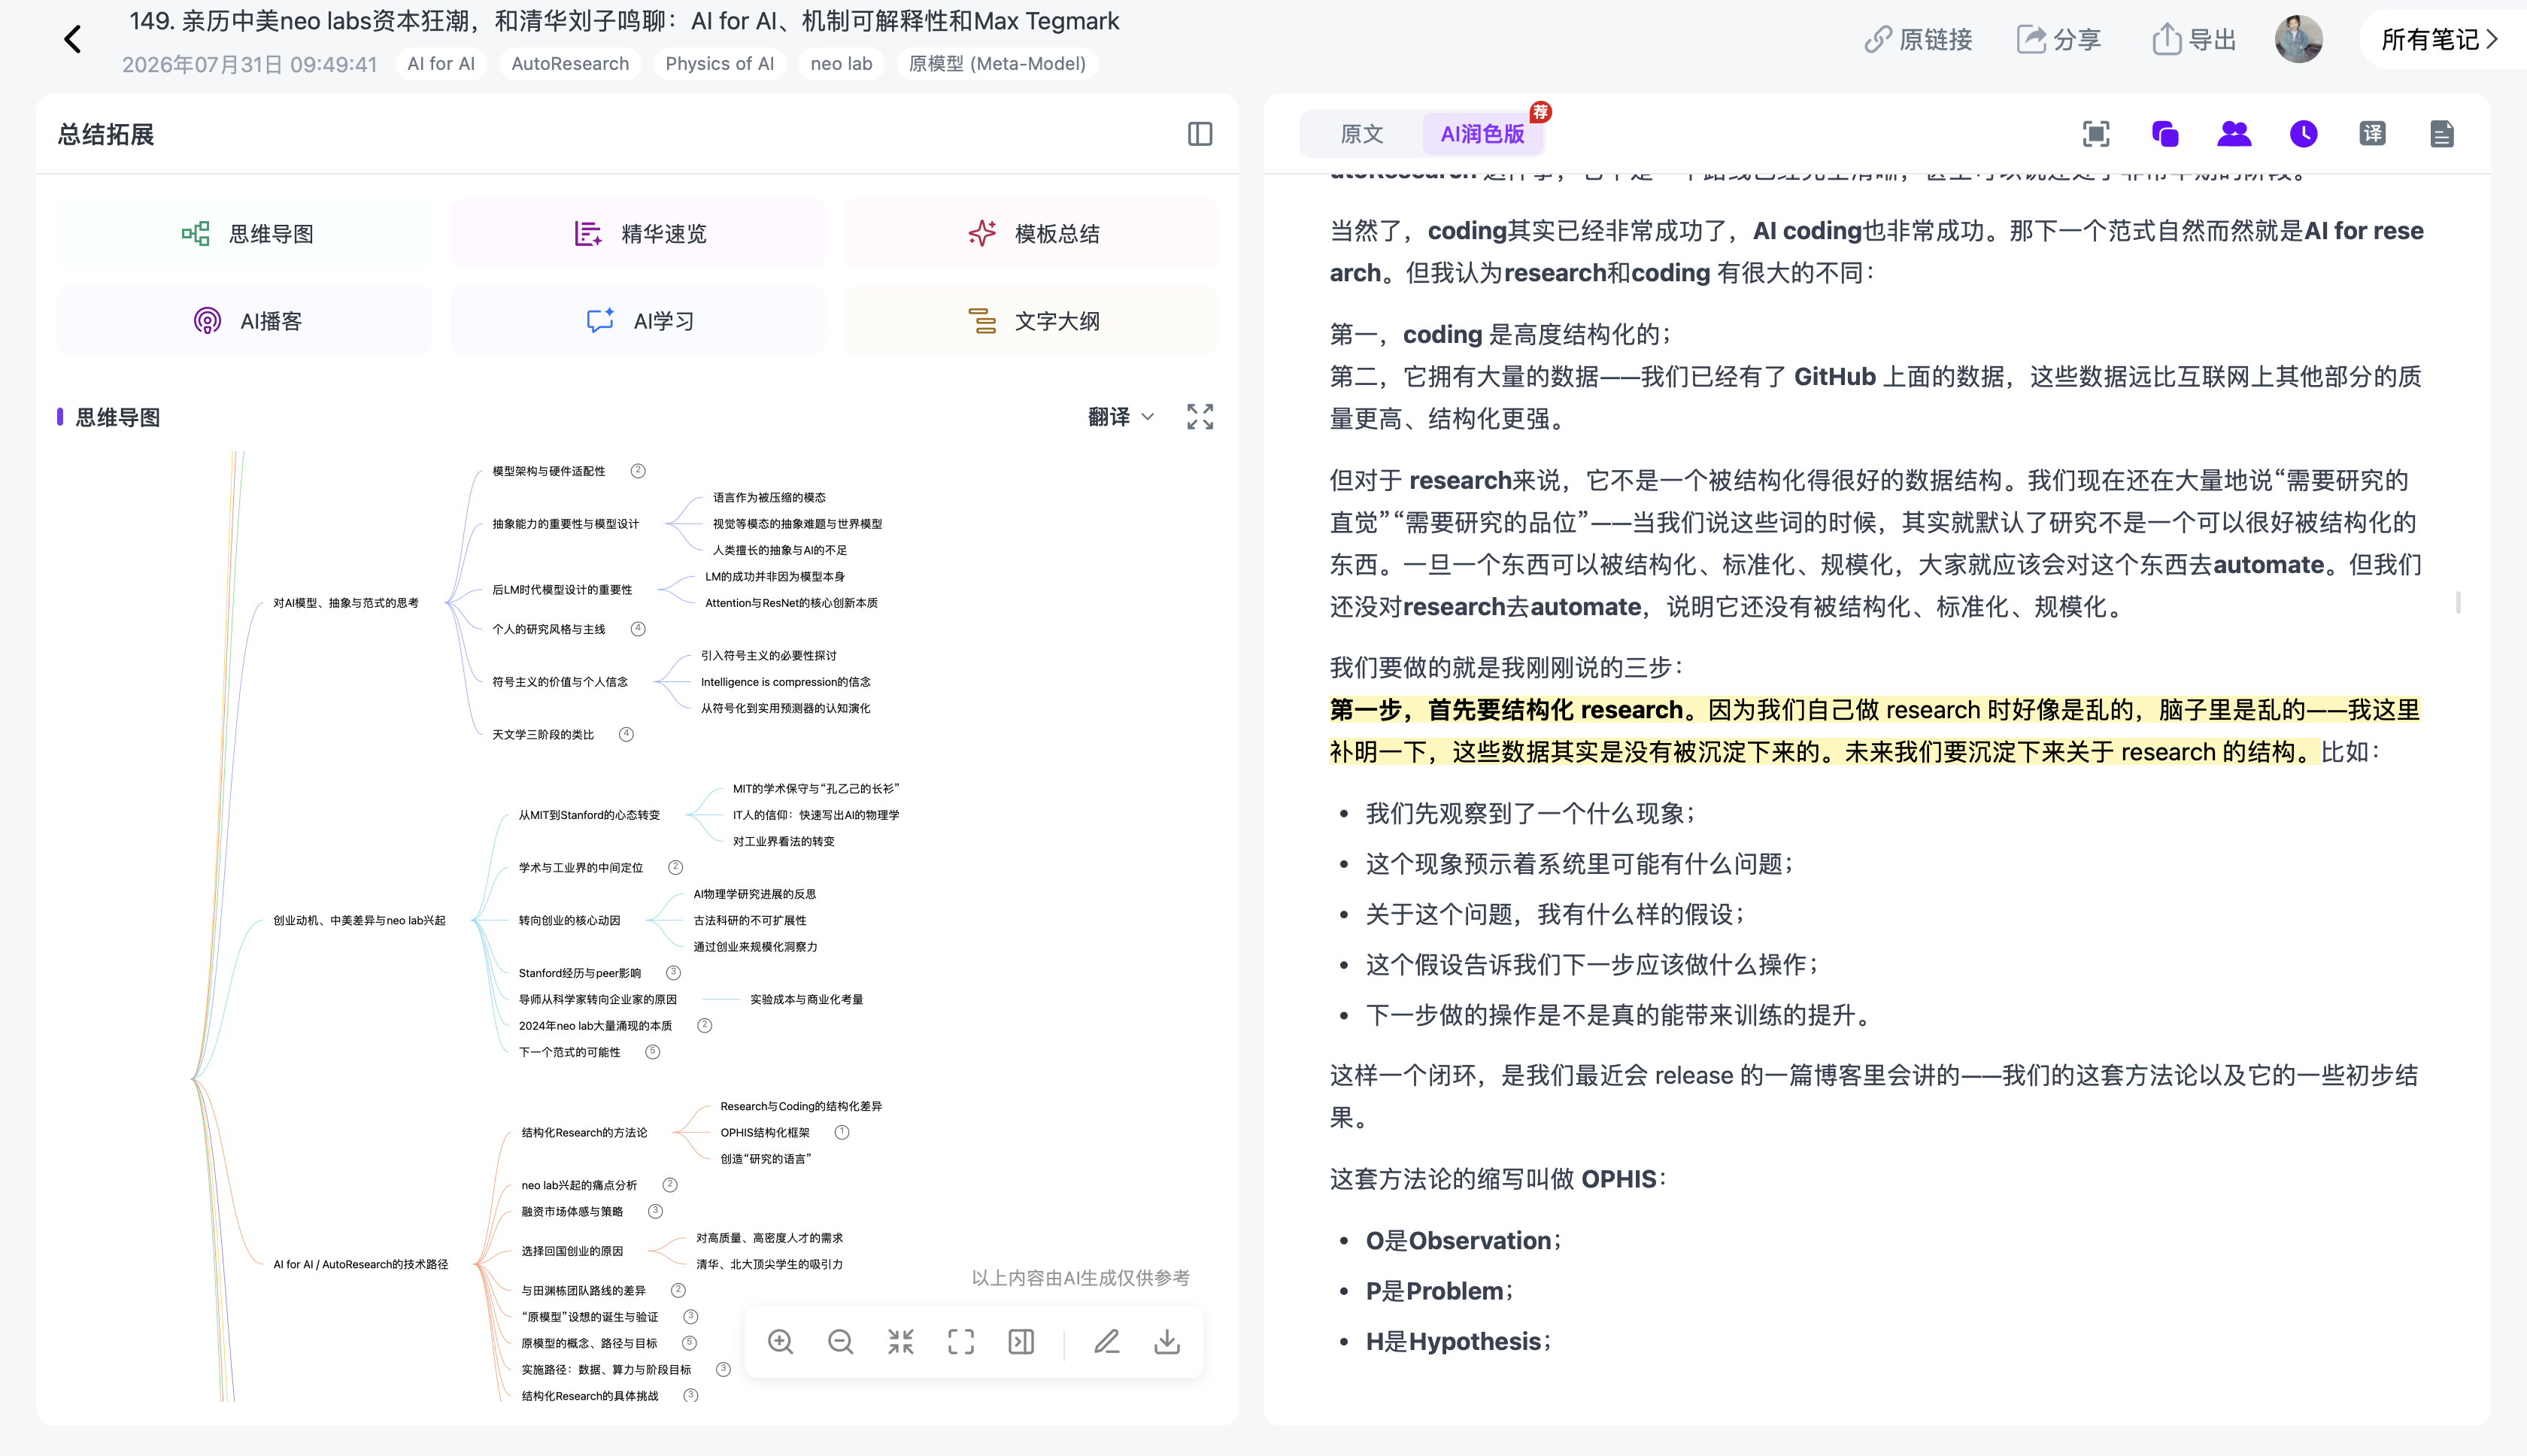Expand the neo lab兴起的痛点分析 node
Viewport: 2527px width, 1456px height.
click(x=670, y=1185)
